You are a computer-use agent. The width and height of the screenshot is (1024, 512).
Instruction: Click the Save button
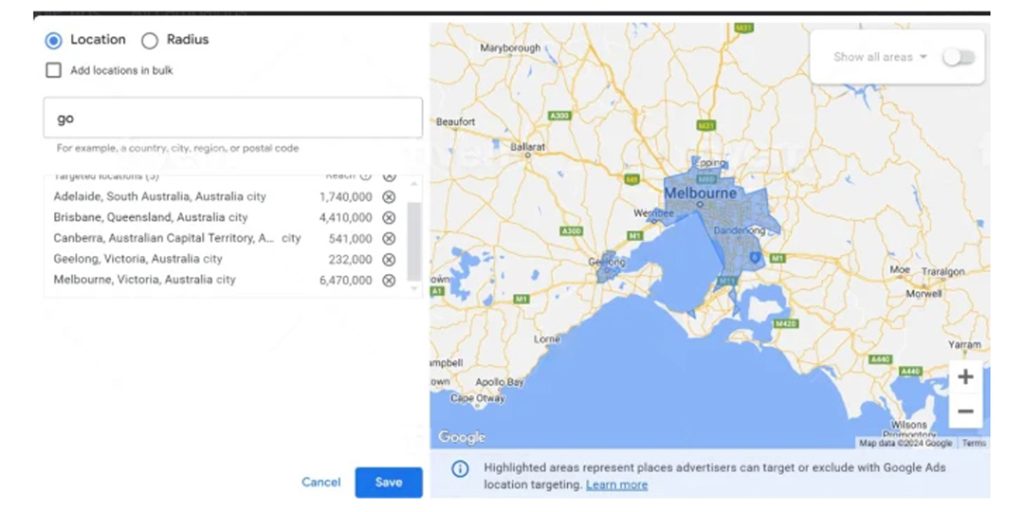click(x=388, y=482)
